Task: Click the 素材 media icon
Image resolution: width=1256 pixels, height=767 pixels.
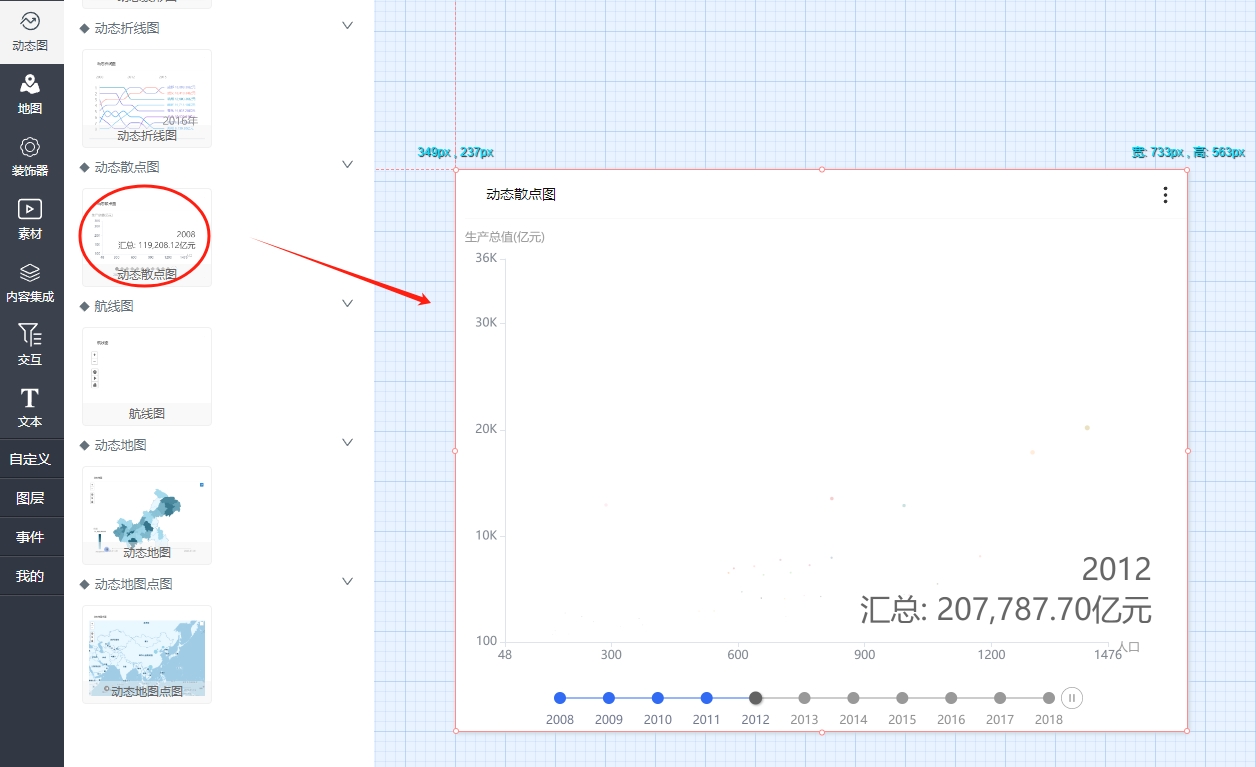Action: (x=30, y=219)
